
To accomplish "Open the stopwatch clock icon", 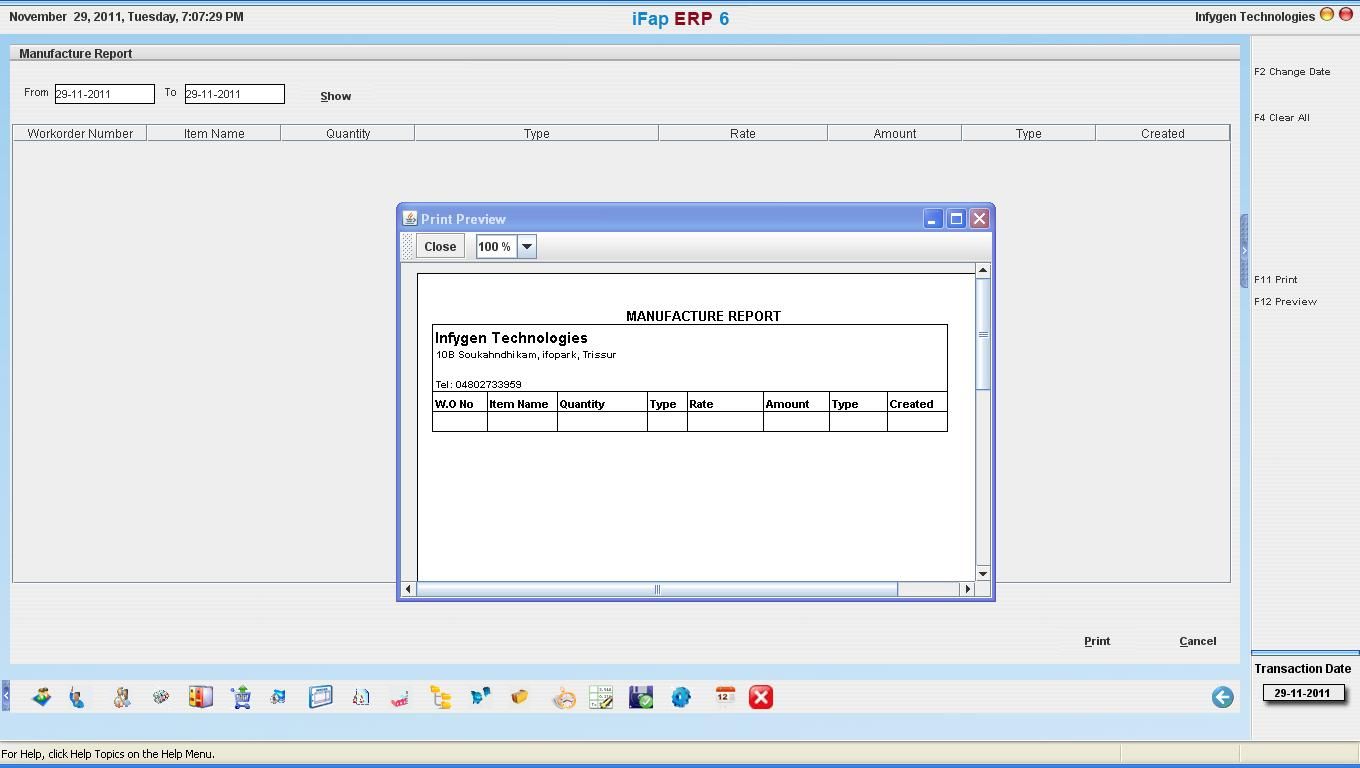I will pyautogui.click(x=564, y=698).
